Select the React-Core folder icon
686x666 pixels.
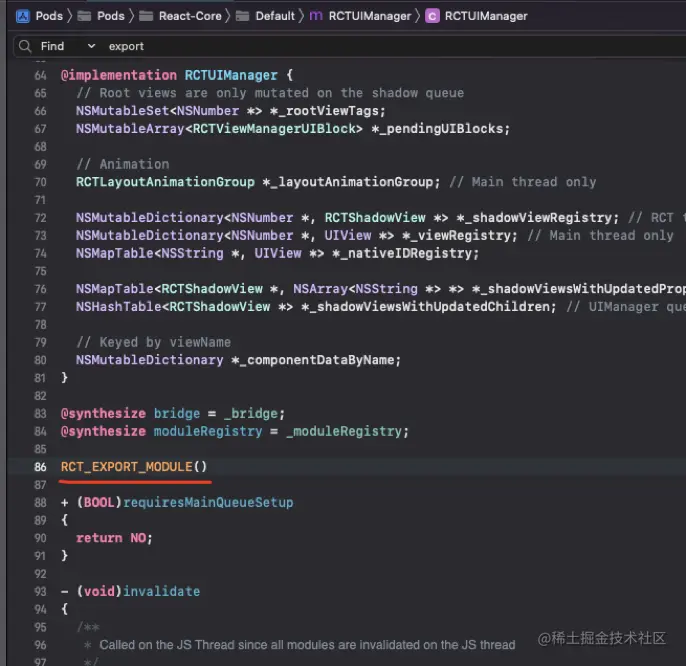tap(146, 16)
